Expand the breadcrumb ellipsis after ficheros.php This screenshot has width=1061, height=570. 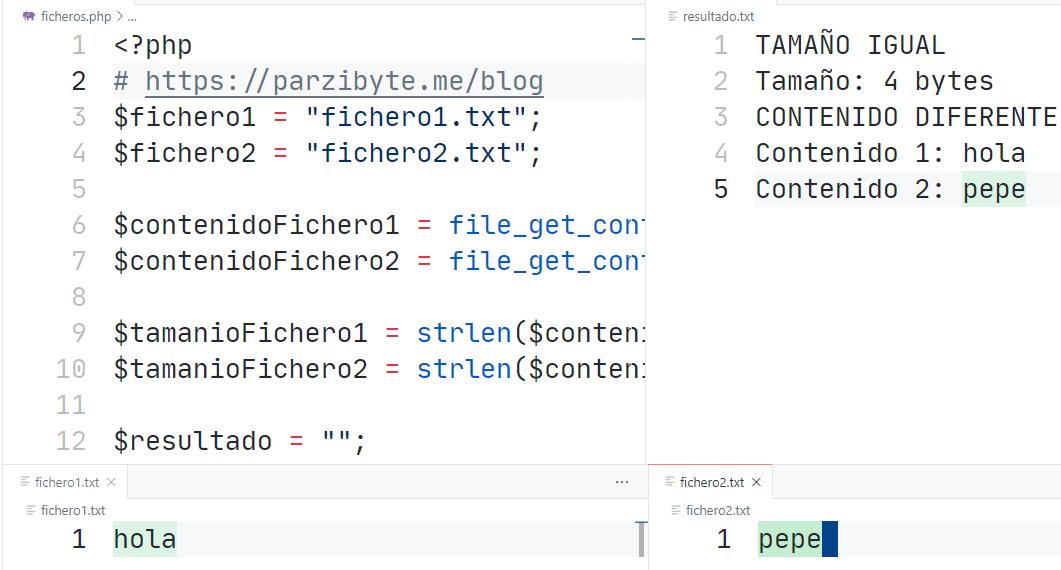(132, 16)
